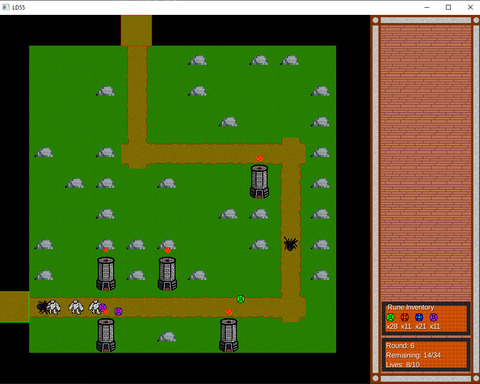The width and height of the screenshot is (480, 384).
Task: Click the "x21" blue rune count
Action: pos(420,326)
